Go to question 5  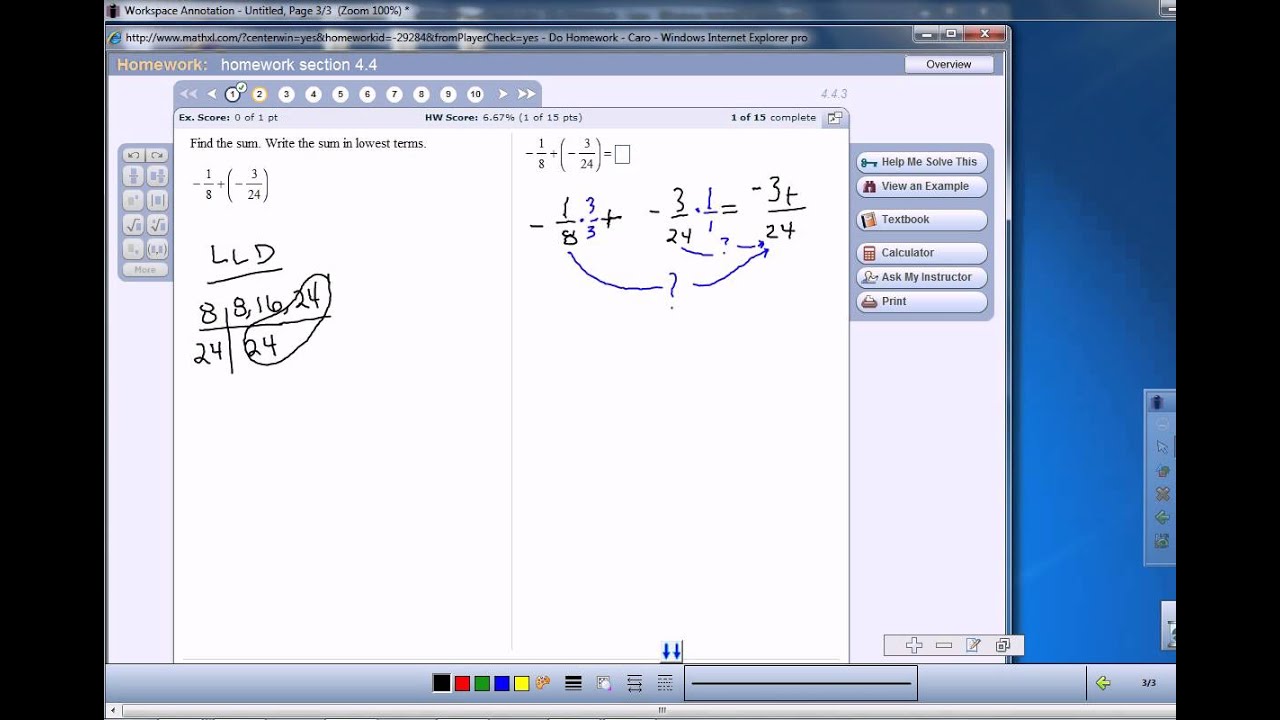340,94
